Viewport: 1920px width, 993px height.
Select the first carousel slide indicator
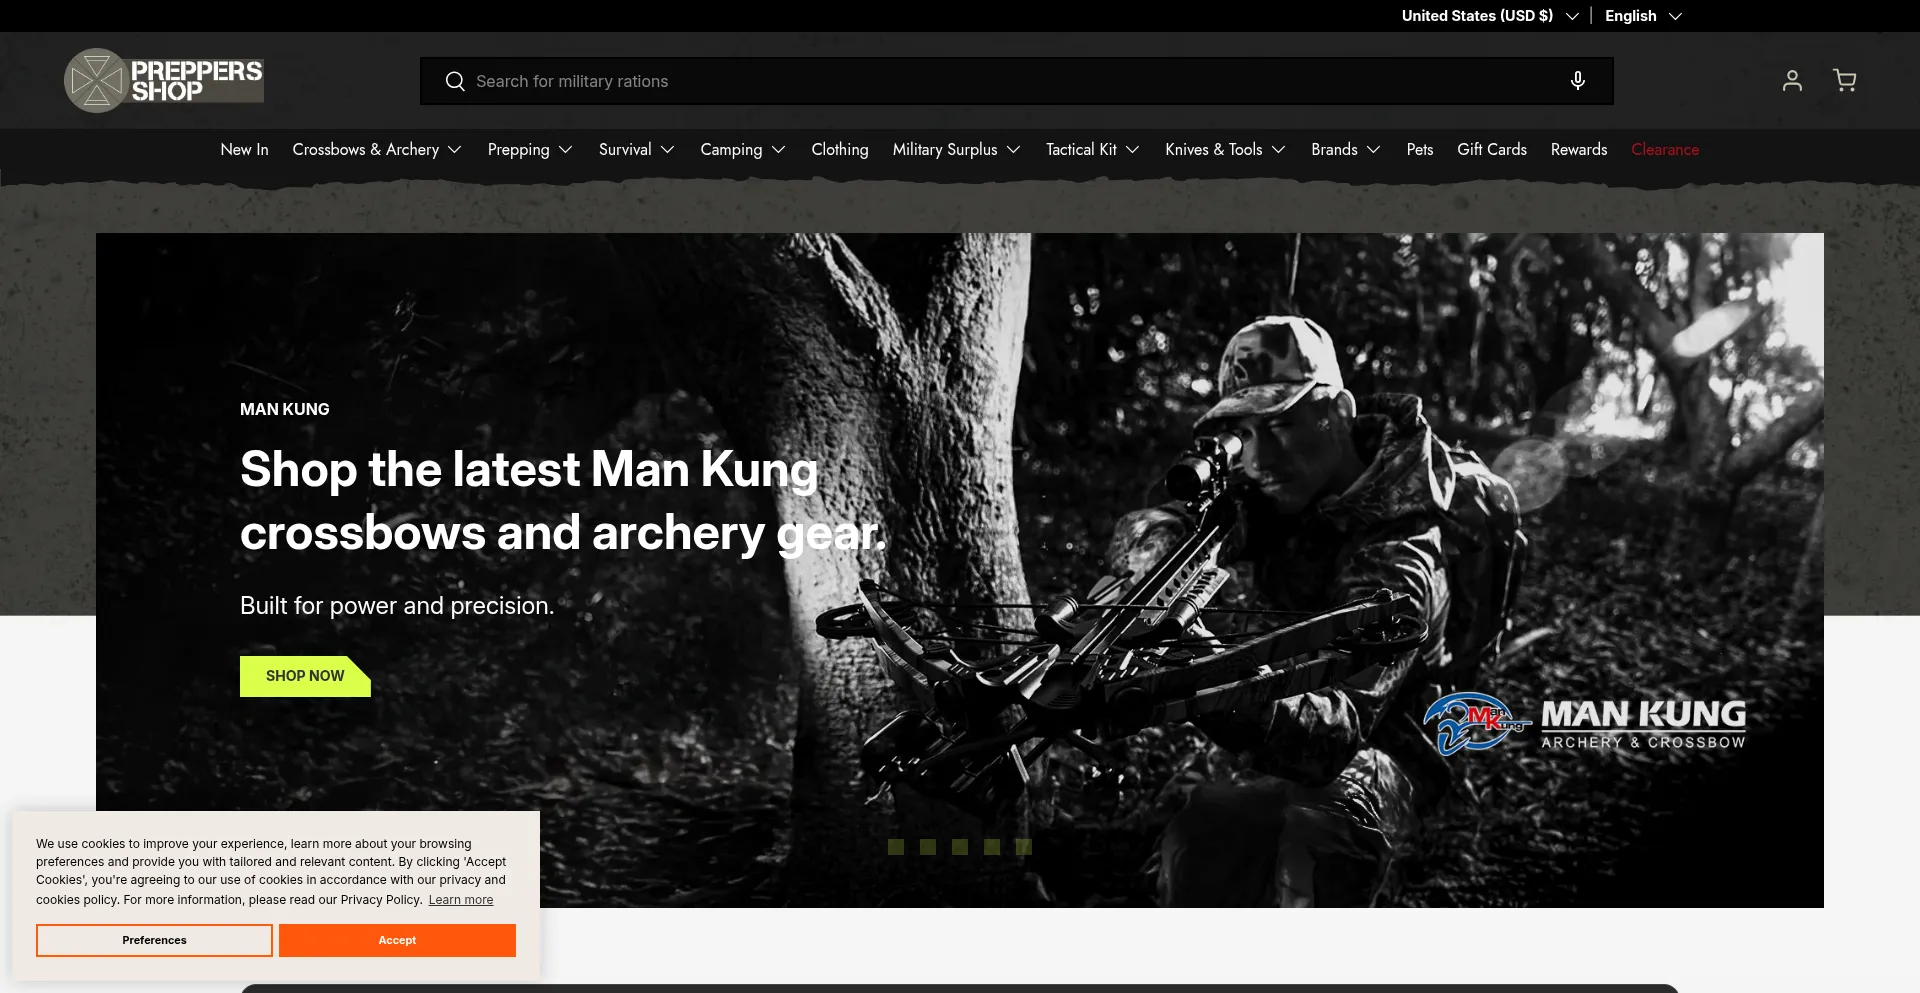point(896,847)
